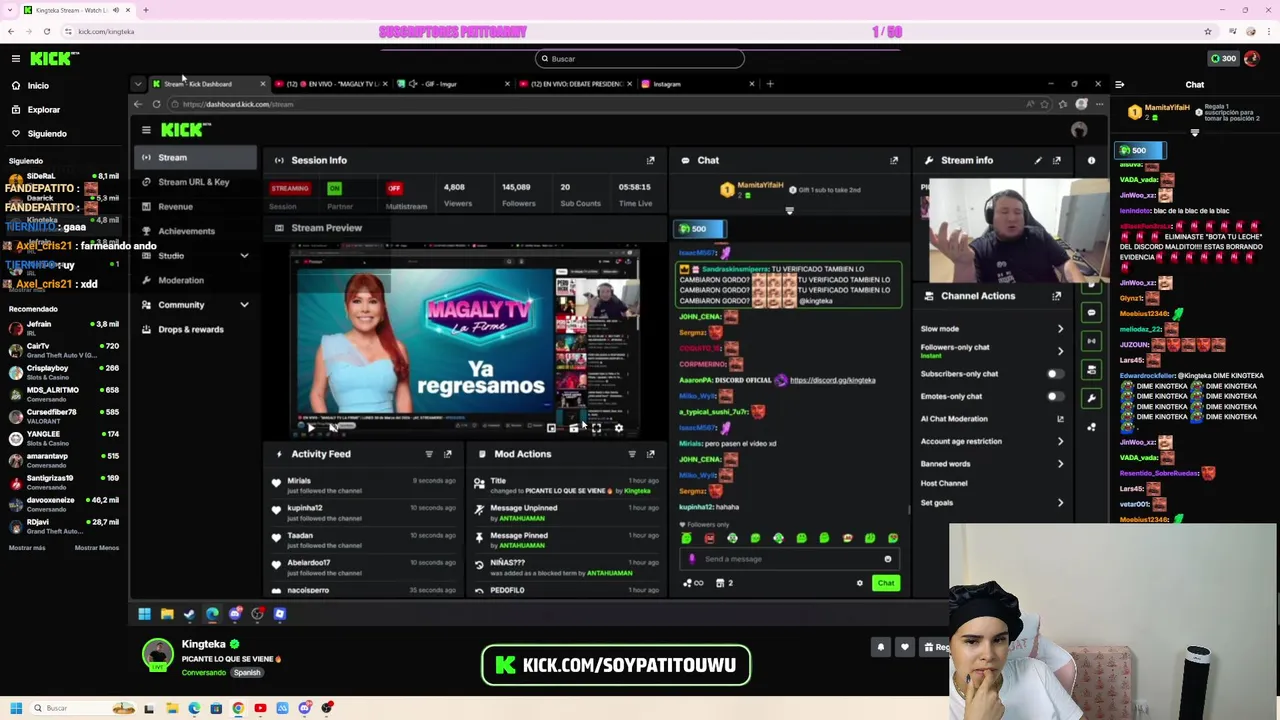Open the discord.gg/kingteka link in chat

(832, 380)
